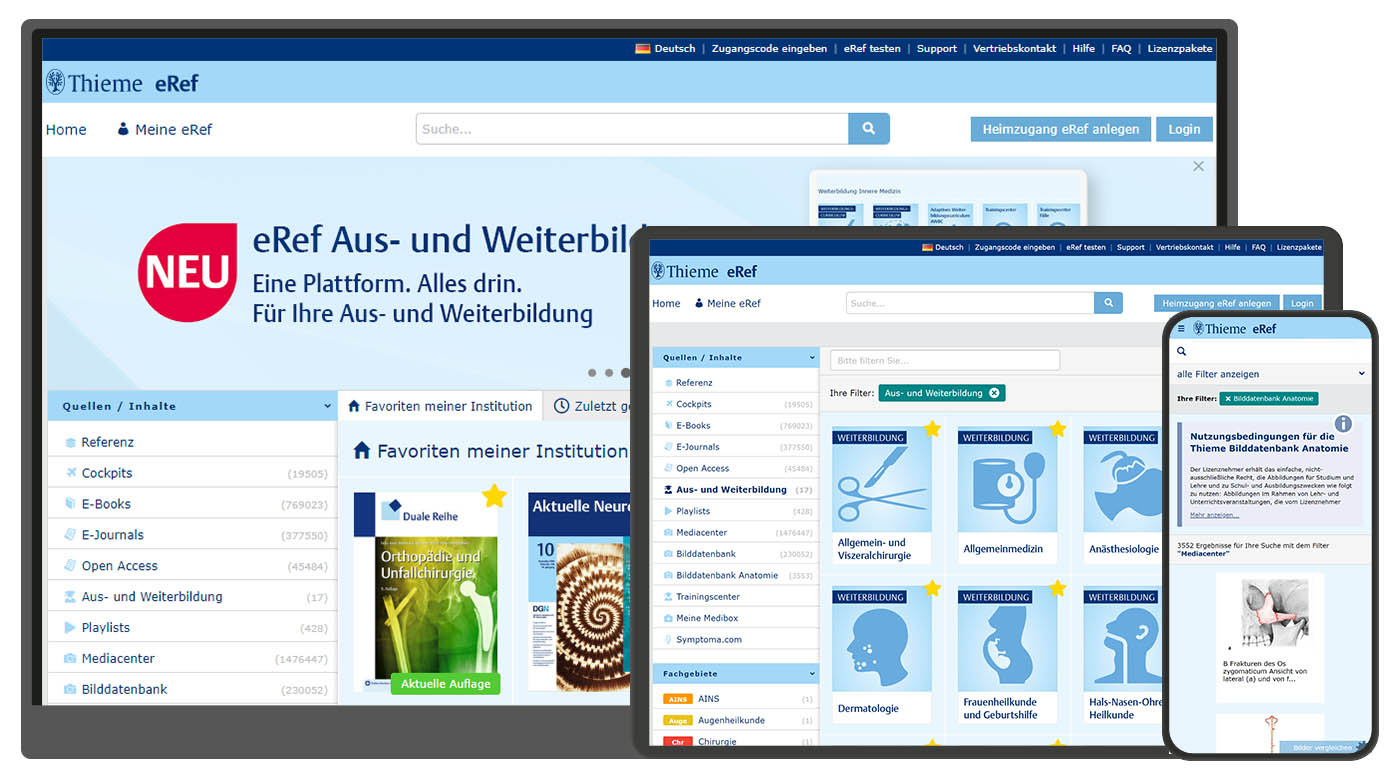
Task: Collapse the Quellen / Inhalte panel on the desktop
Action: 327,407
